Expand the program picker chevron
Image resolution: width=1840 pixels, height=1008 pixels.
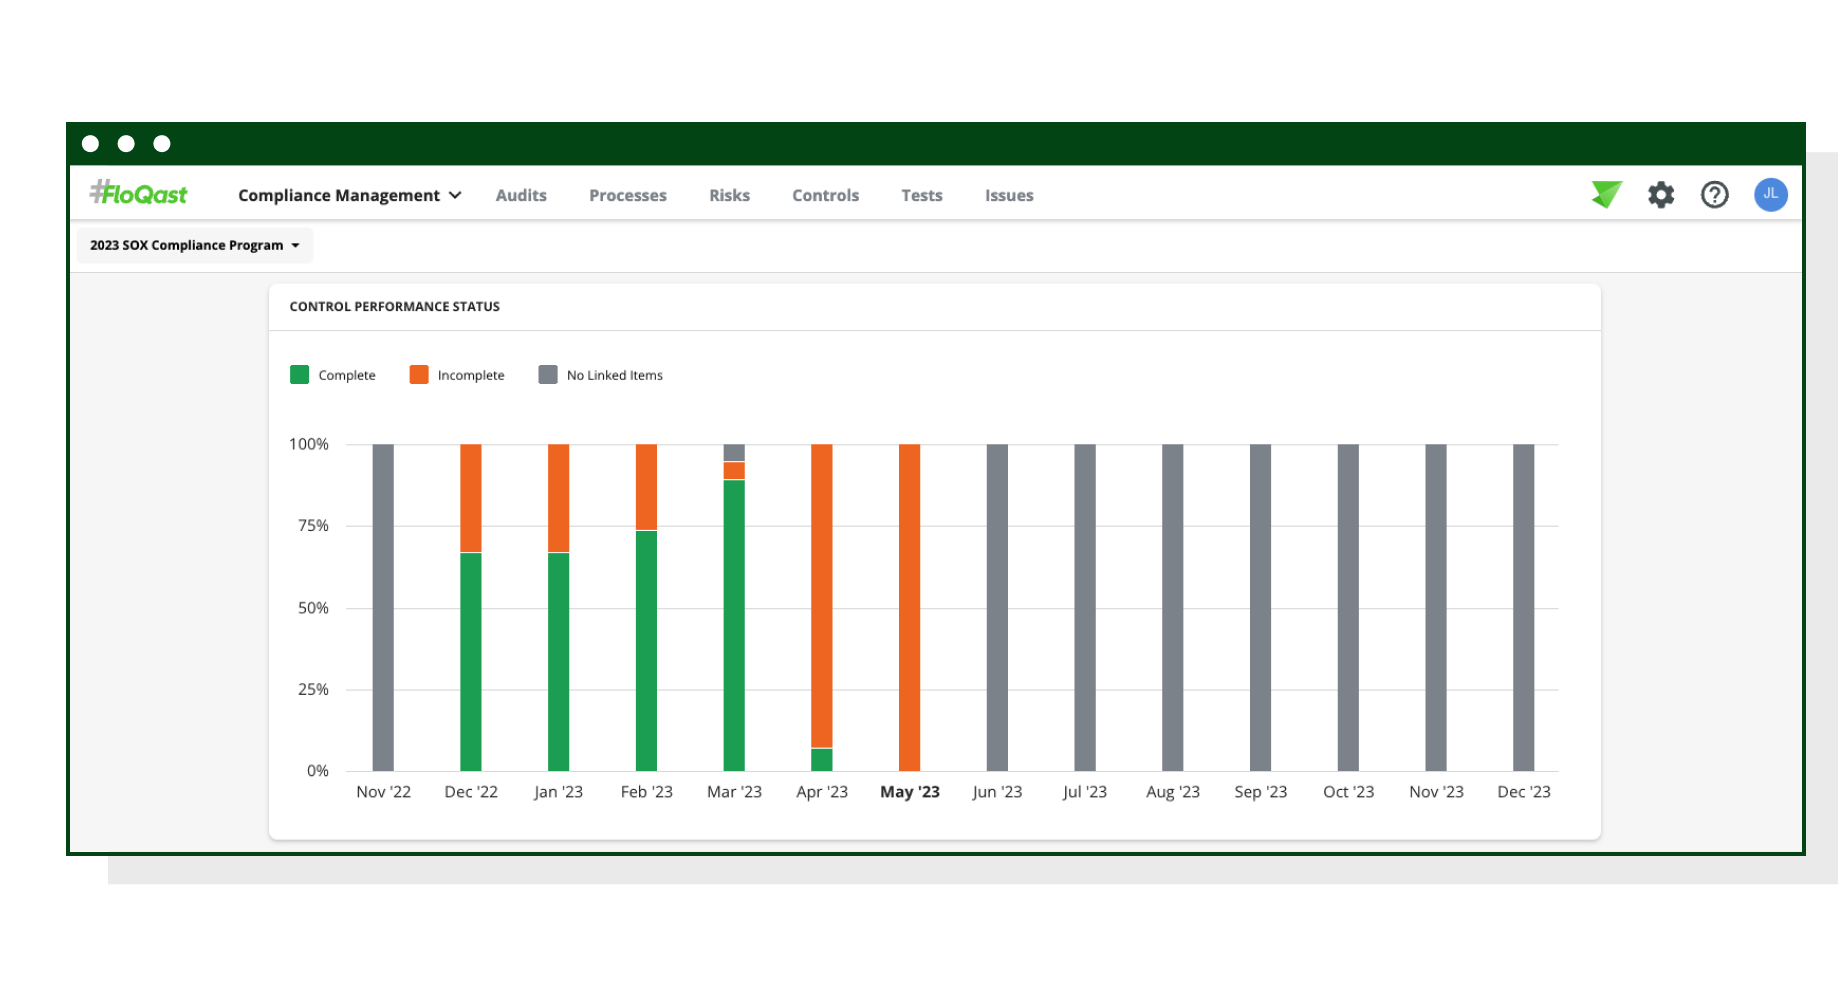295,245
